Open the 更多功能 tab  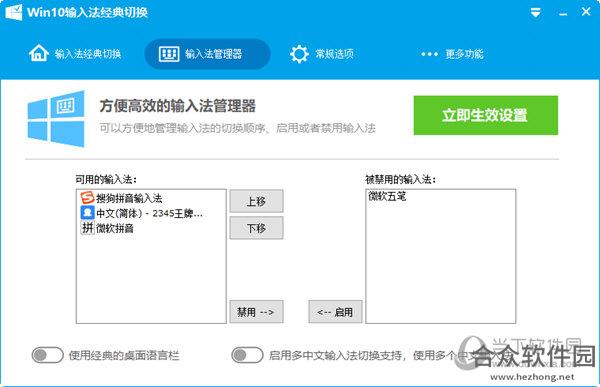click(452, 54)
